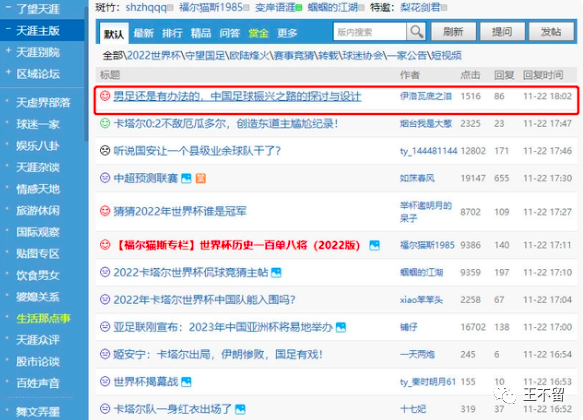Click the 刷新 button

click(x=453, y=32)
